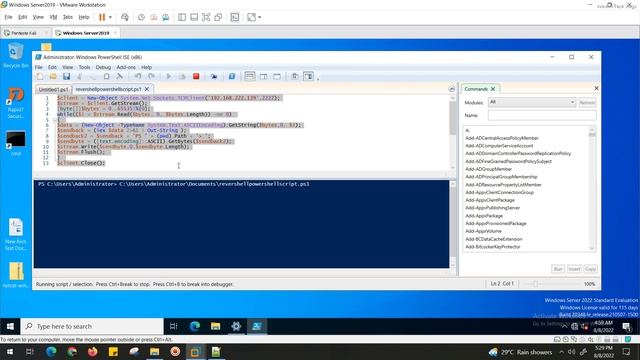Viewport: 640px width, 360px height.
Task: Click Refresh button in Commands pane
Action: [x=587, y=102]
